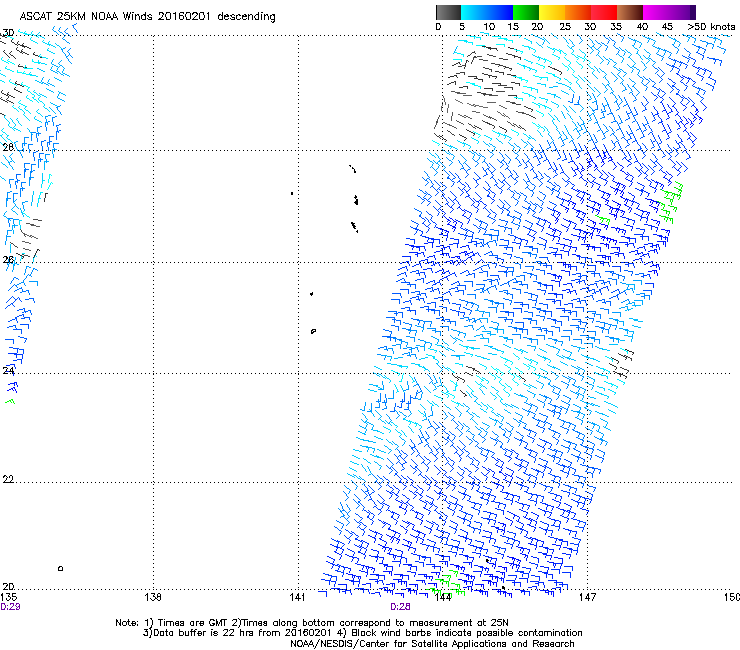The image size is (740, 650).
Task: Click the title 'ASCAT 25KM NOAA Winds 20160201 descending'
Action: click(147, 16)
